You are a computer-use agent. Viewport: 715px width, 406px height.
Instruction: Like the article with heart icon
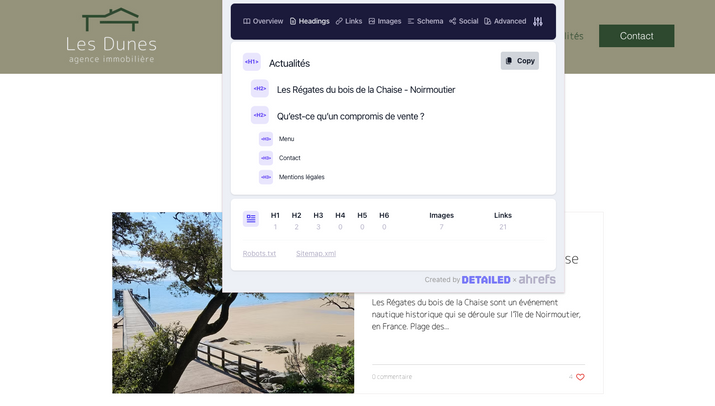click(x=580, y=377)
